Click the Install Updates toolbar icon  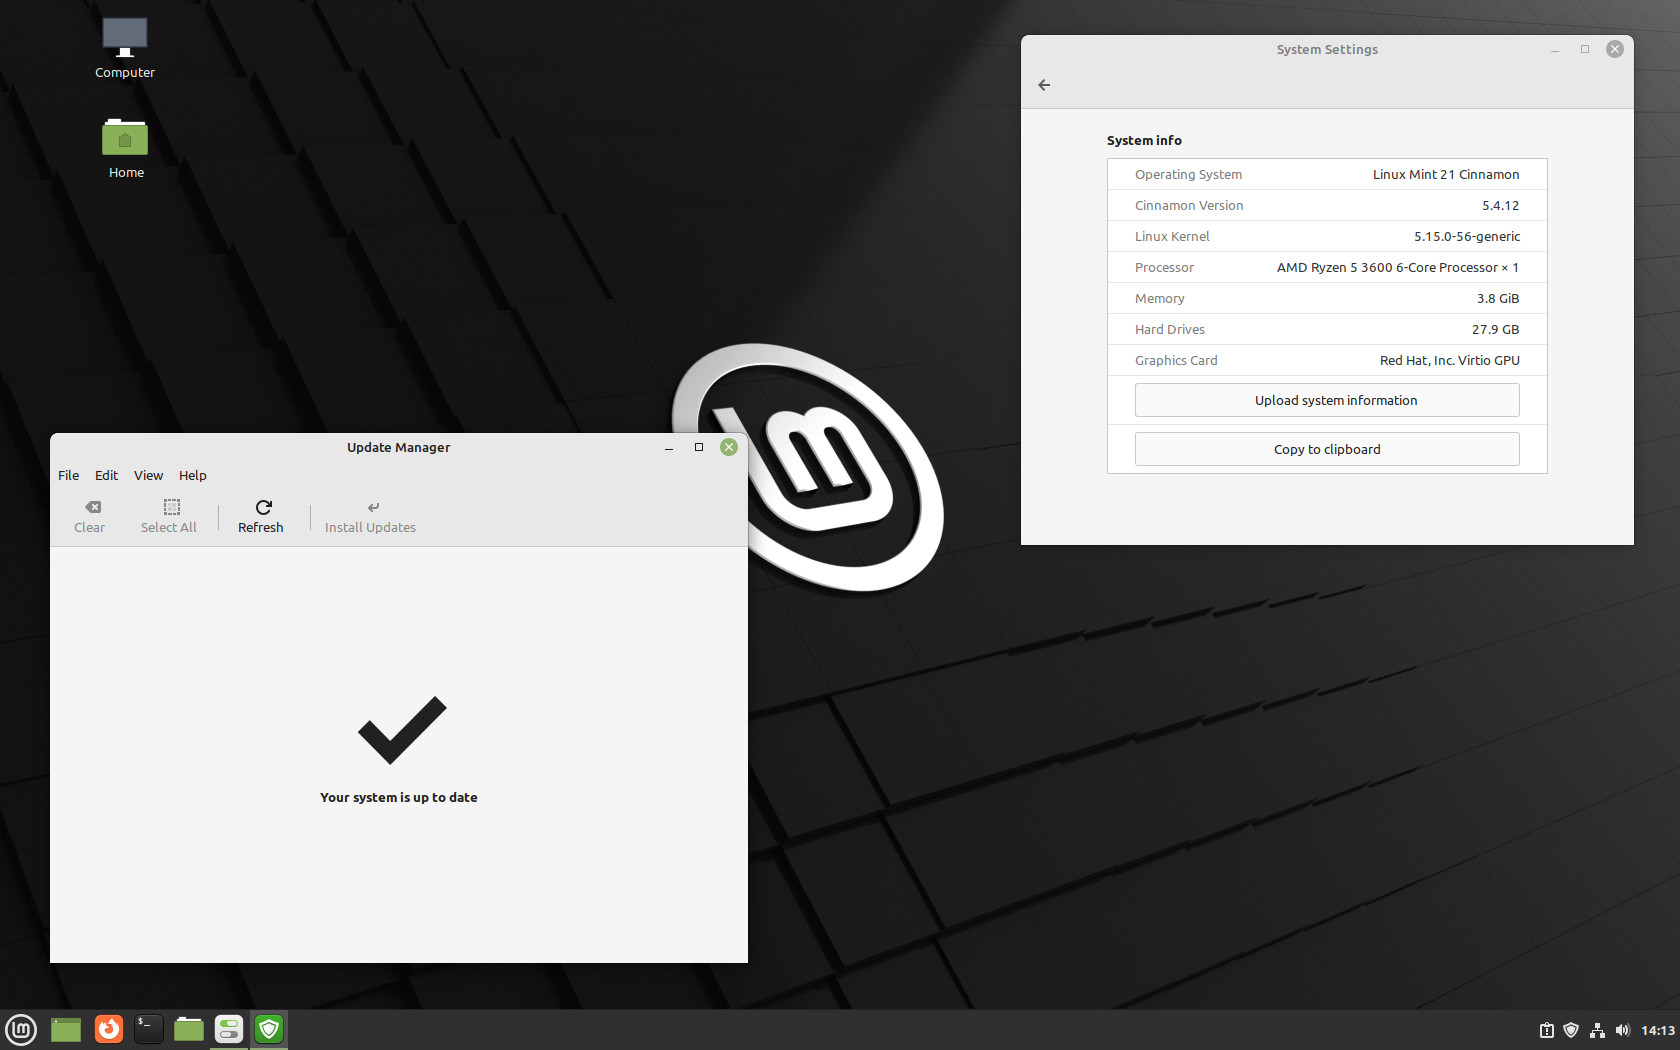(x=373, y=507)
